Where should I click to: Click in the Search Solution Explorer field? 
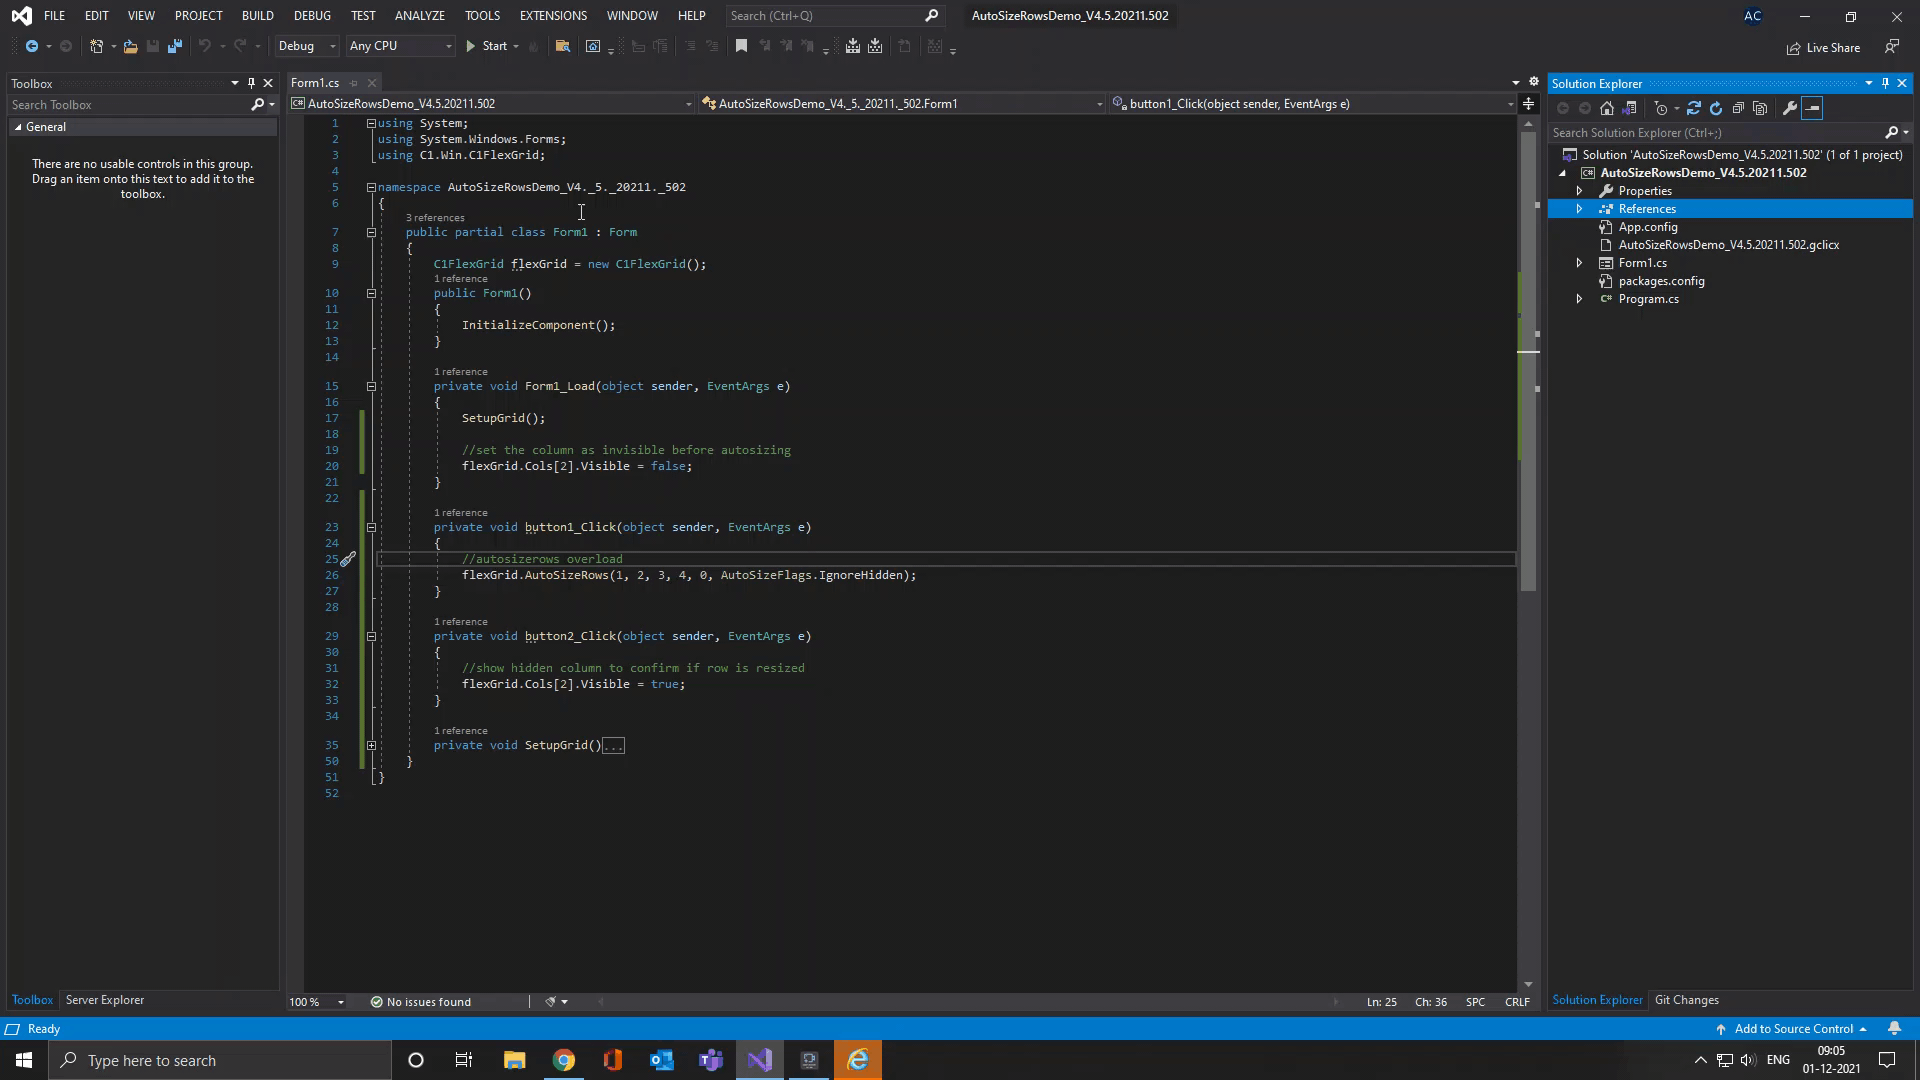pos(1715,133)
